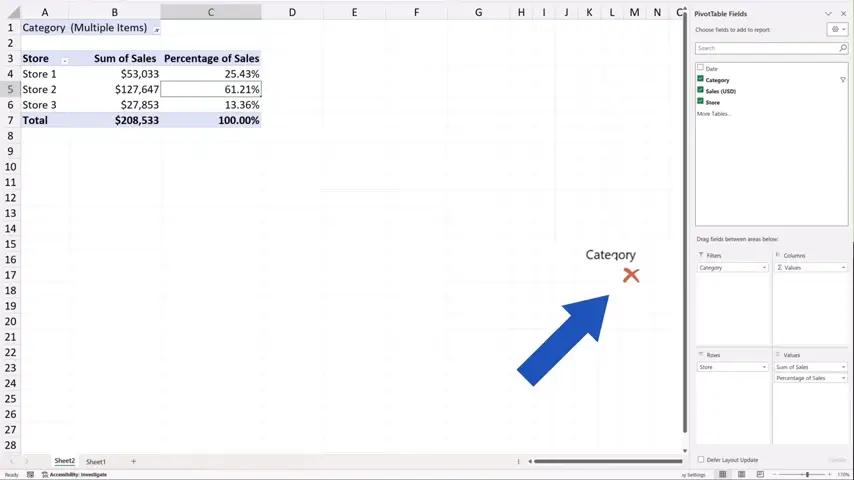The height and width of the screenshot is (480, 854).
Task: Expand Percentage of Sales dropdown in Values area
Action: [x=844, y=378]
